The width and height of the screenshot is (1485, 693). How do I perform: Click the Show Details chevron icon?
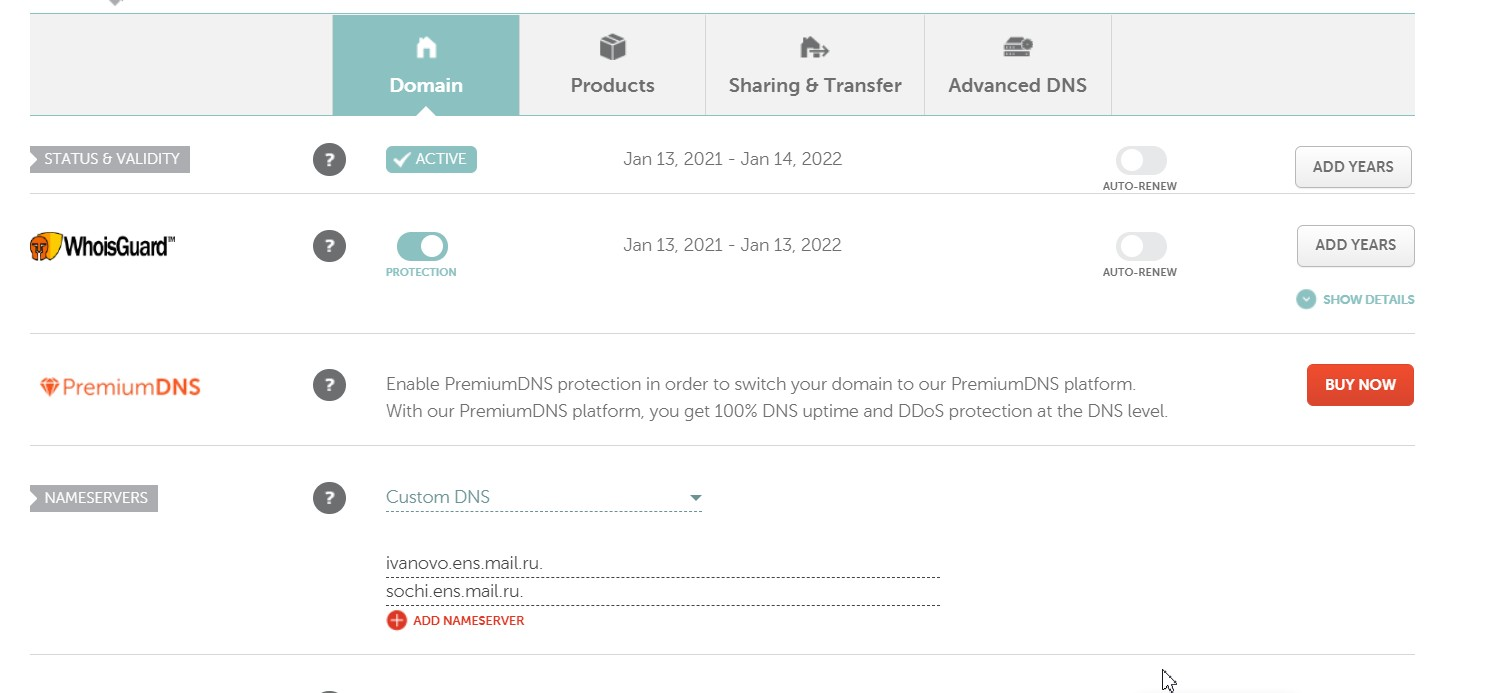pos(1306,299)
